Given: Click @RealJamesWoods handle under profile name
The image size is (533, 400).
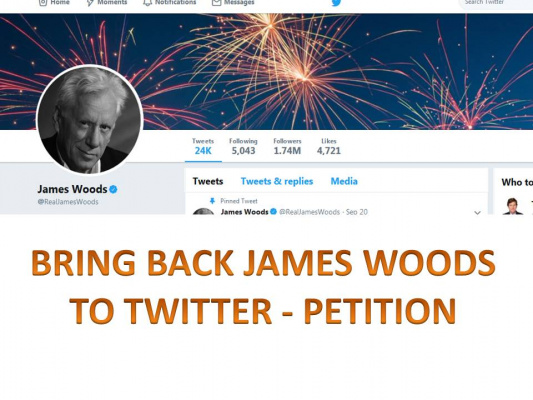Looking at the screenshot, I should [x=68, y=202].
